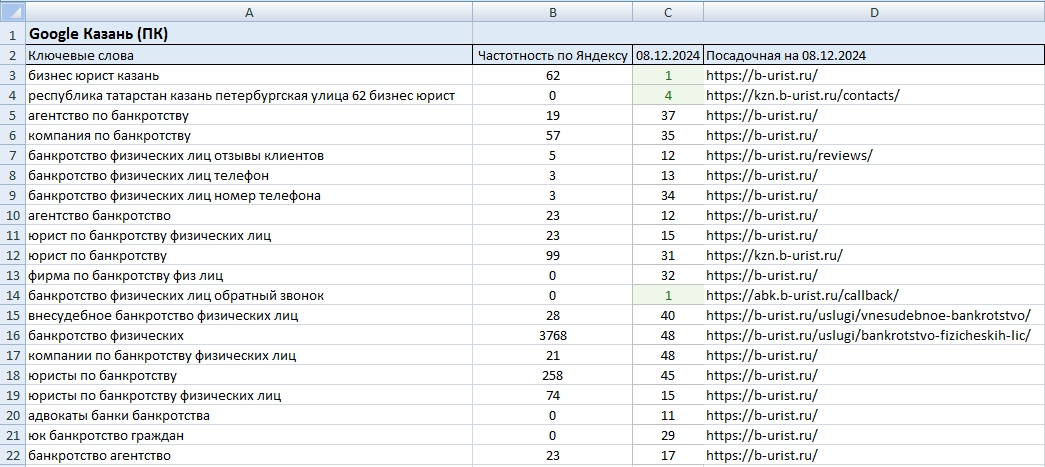
Task: Open link https://kzn.b-urist.ru/ in row 12
Action: point(774,255)
